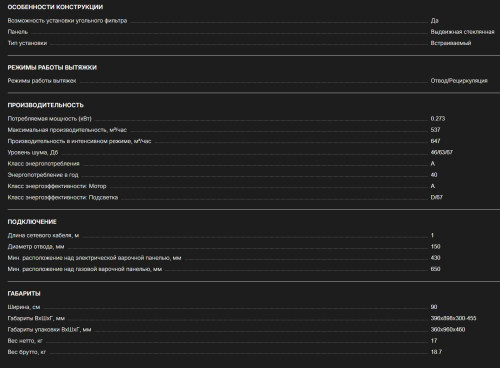
Task: Click the ПОДКЛЮЧЕНИЕ section heading
Action: click(x=32, y=222)
